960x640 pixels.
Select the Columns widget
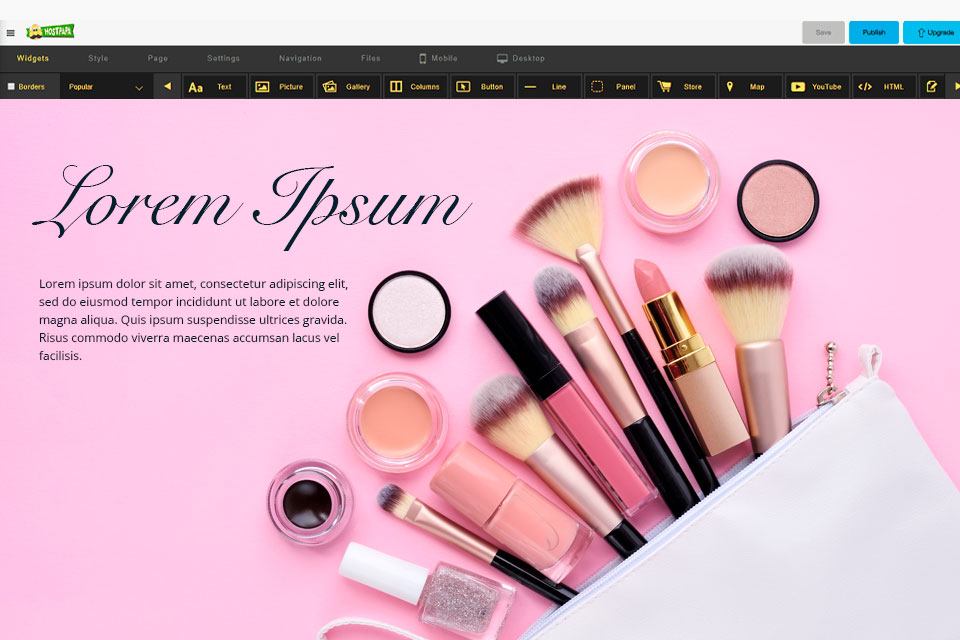point(415,87)
